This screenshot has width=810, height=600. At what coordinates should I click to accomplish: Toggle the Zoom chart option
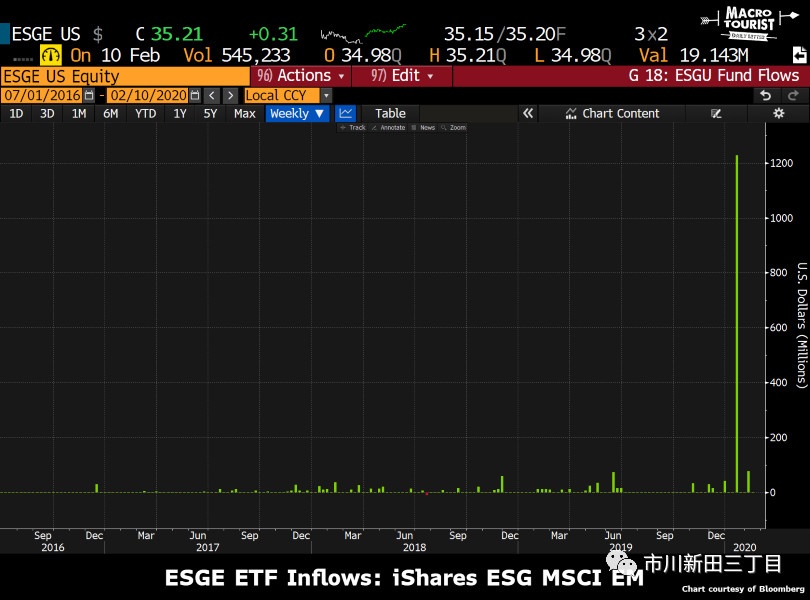pyautogui.click(x=454, y=127)
